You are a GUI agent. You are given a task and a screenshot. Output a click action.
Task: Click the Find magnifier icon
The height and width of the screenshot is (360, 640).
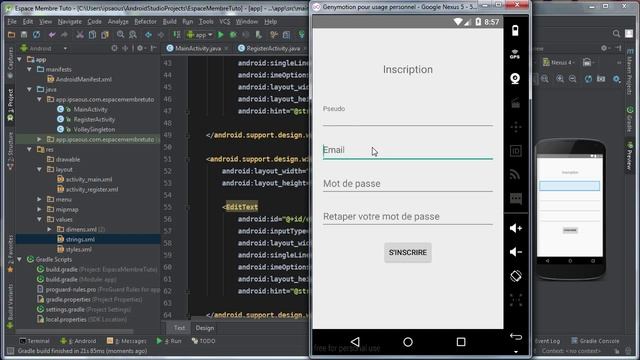point(120,35)
